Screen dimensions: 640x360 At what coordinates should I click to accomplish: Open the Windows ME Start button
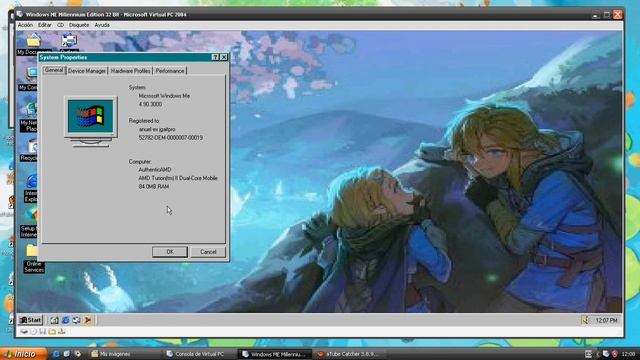31,320
